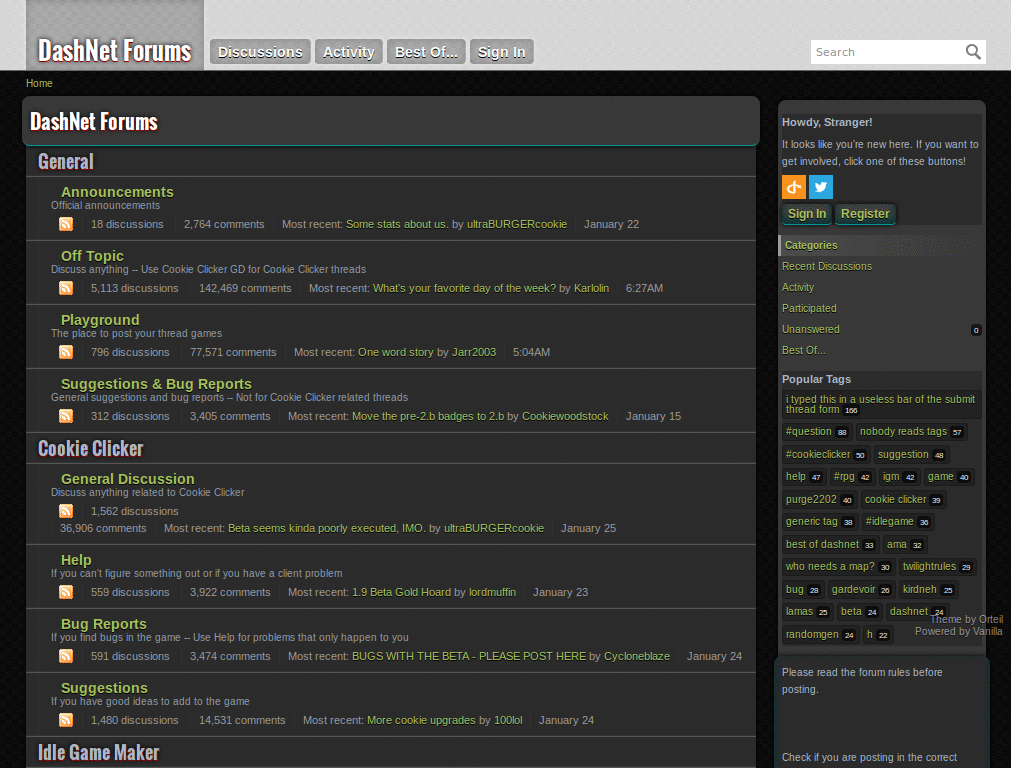
Task: Click the Home breadcrumb link
Action: tap(39, 83)
